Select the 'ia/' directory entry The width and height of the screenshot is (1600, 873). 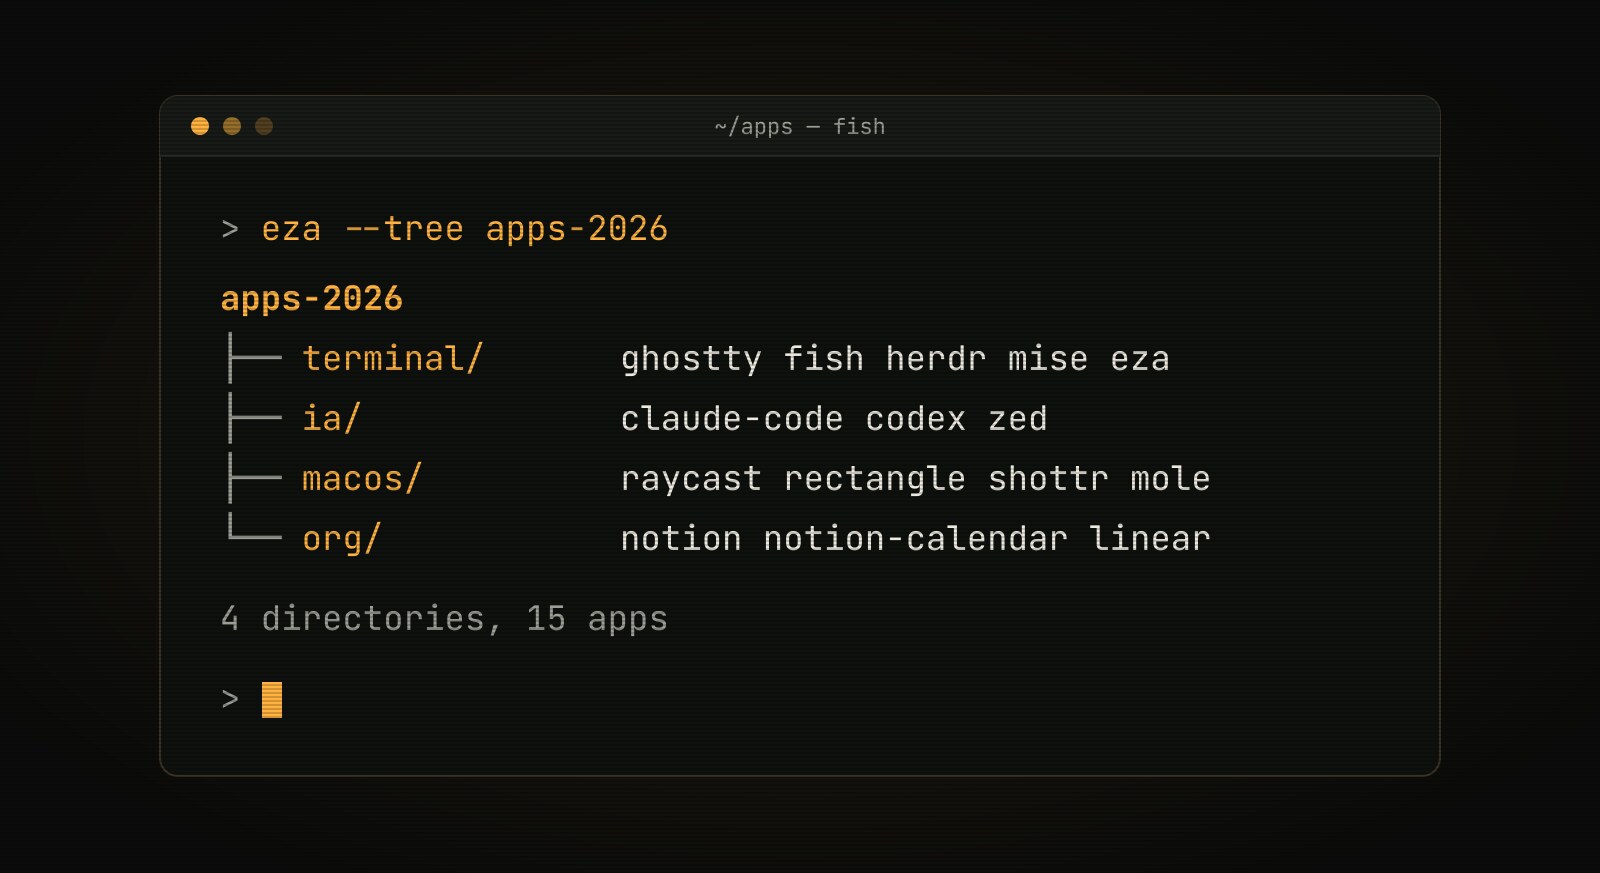(331, 419)
